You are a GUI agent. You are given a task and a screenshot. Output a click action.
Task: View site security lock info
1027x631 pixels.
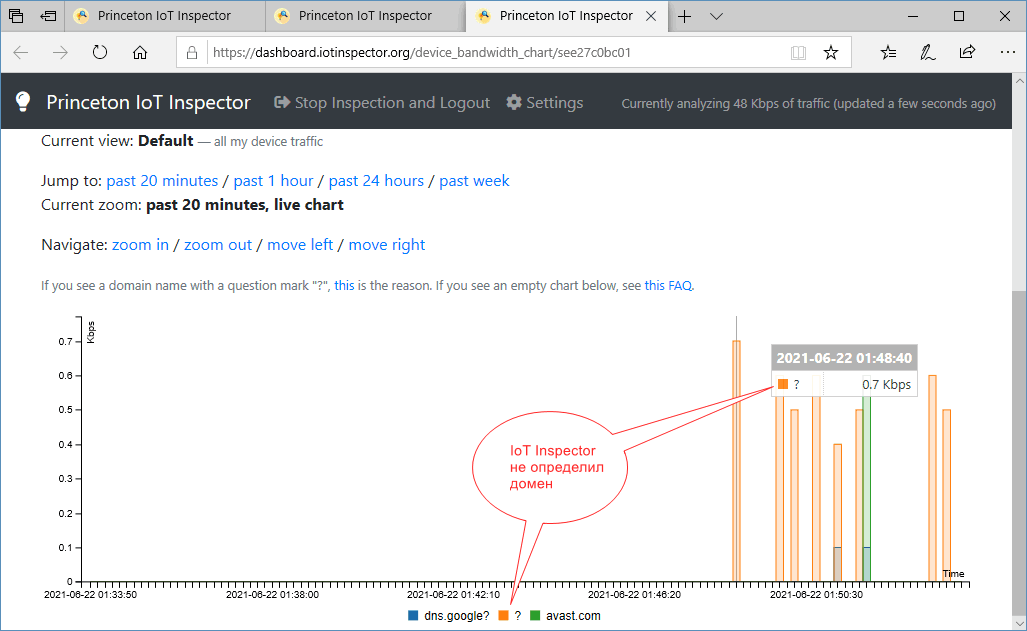tap(192, 52)
